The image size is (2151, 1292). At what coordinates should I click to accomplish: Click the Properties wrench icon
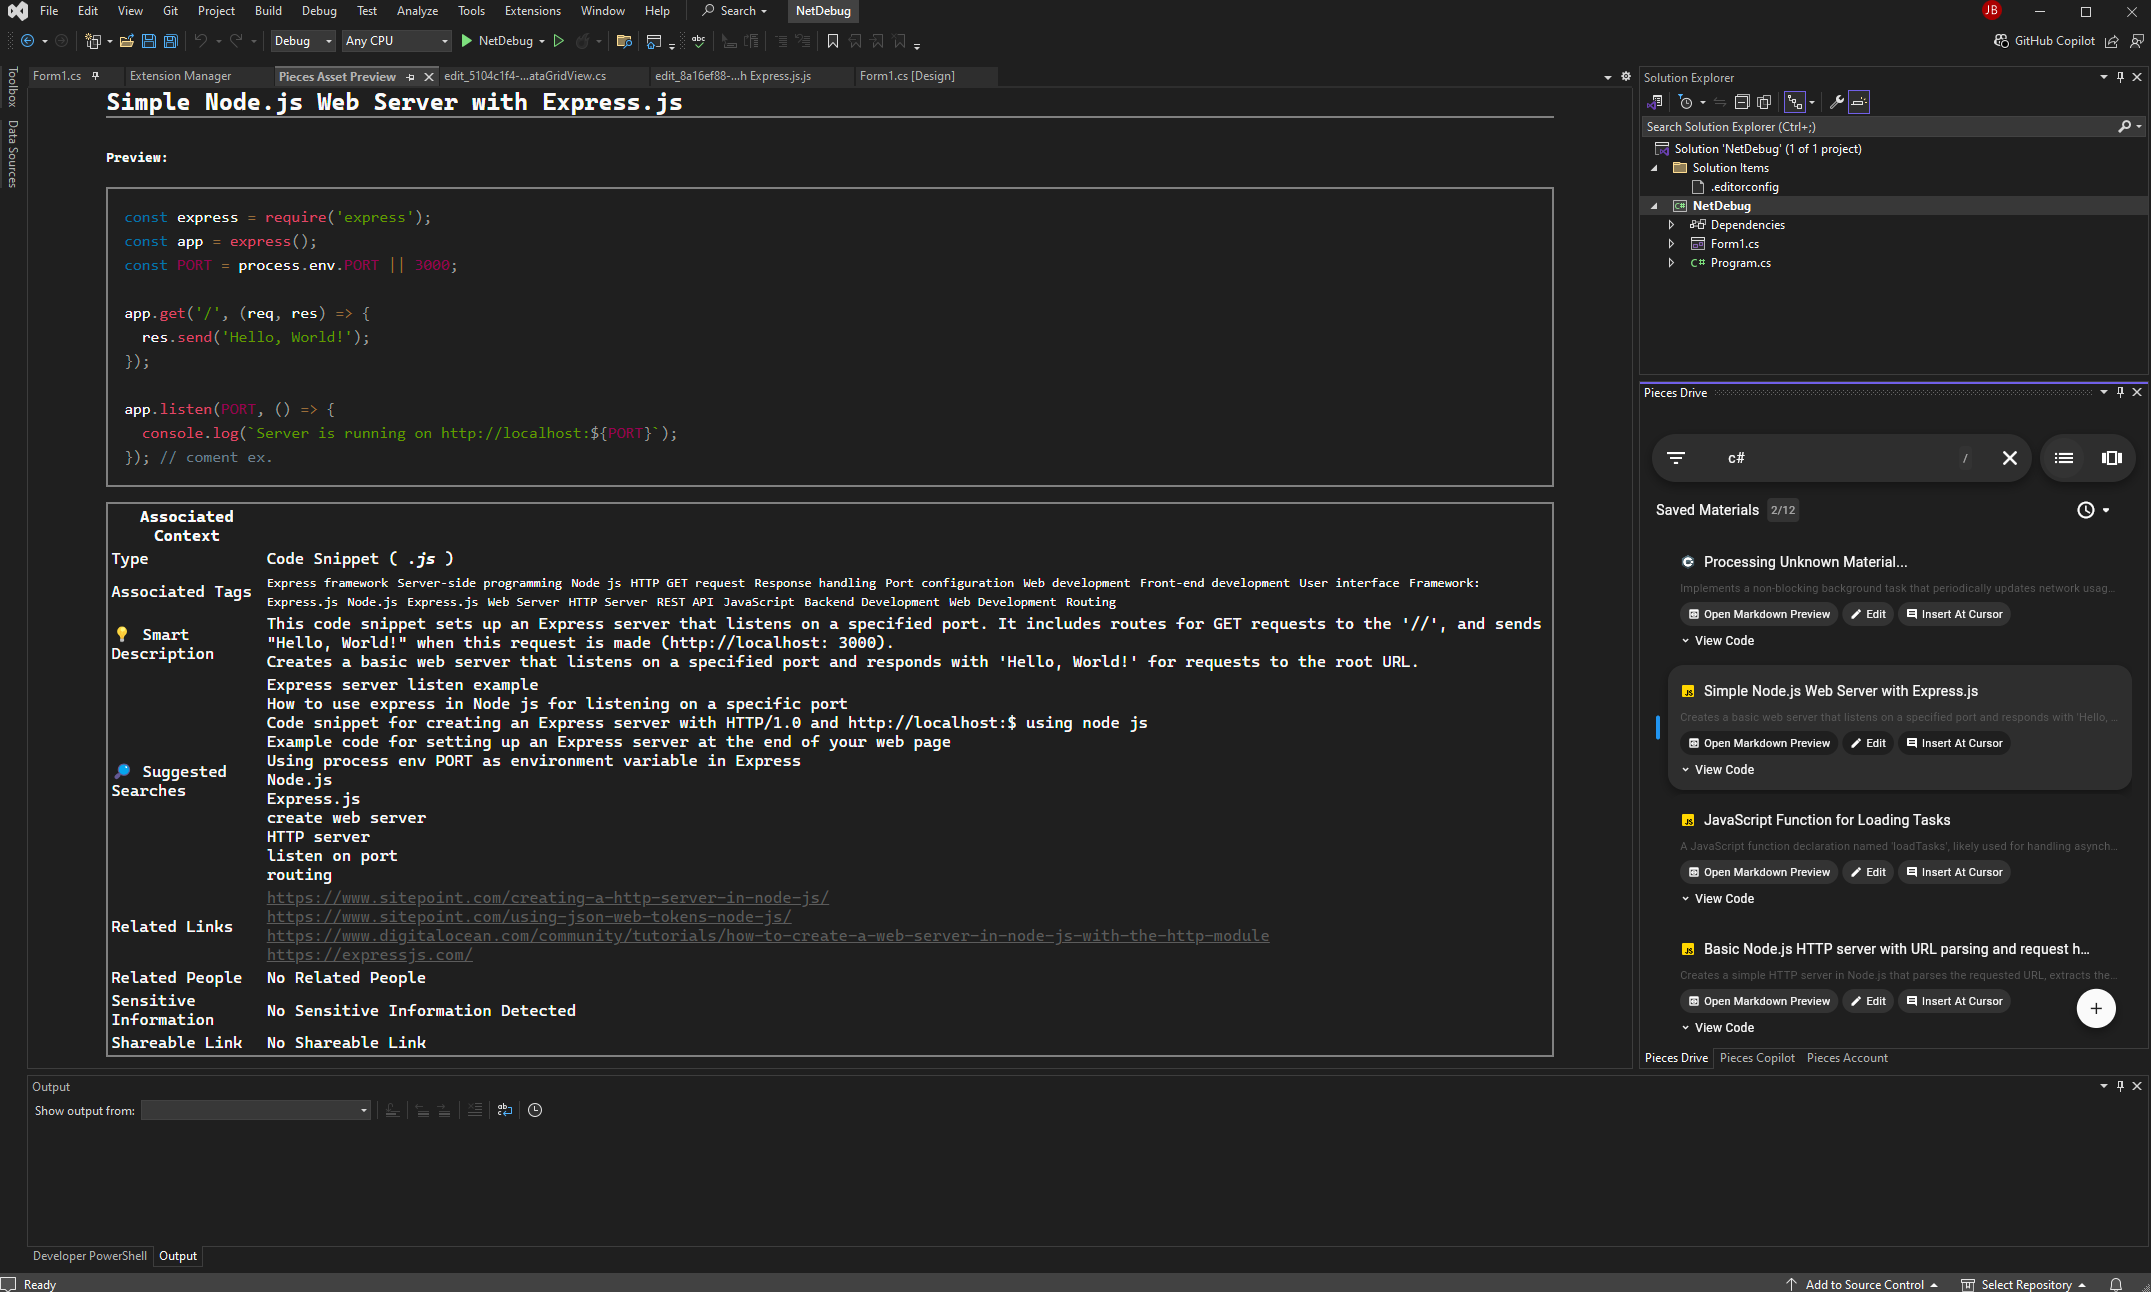pyautogui.click(x=1836, y=102)
